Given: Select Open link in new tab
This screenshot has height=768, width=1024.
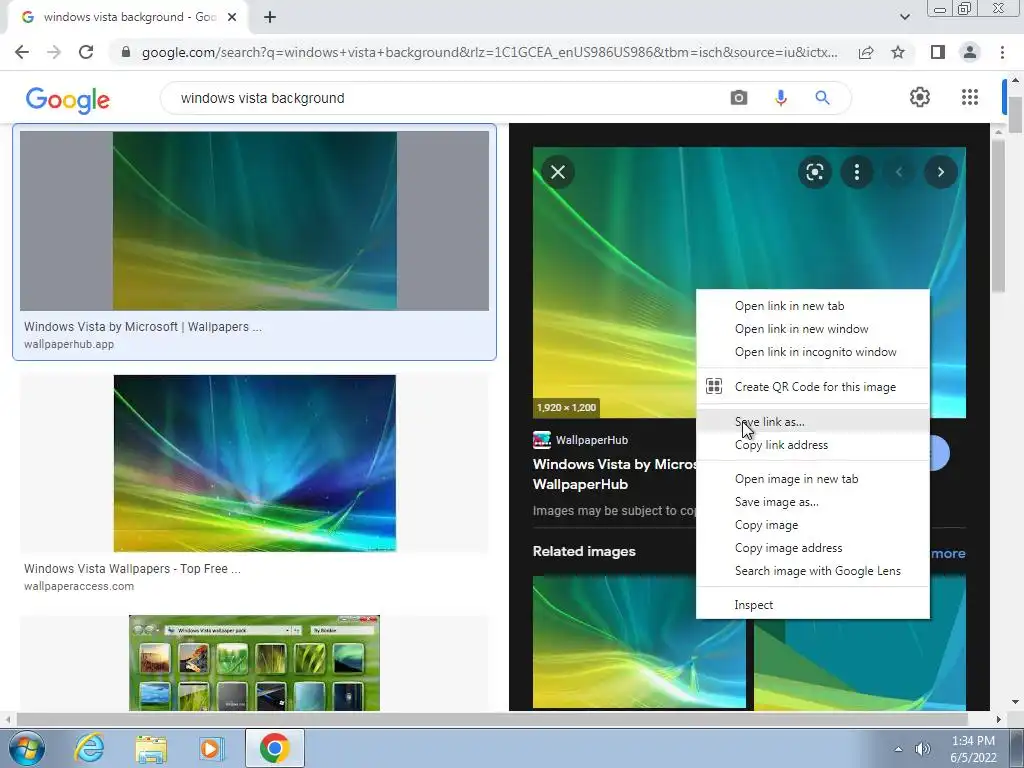Looking at the screenshot, I should click(x=812, y=306).
